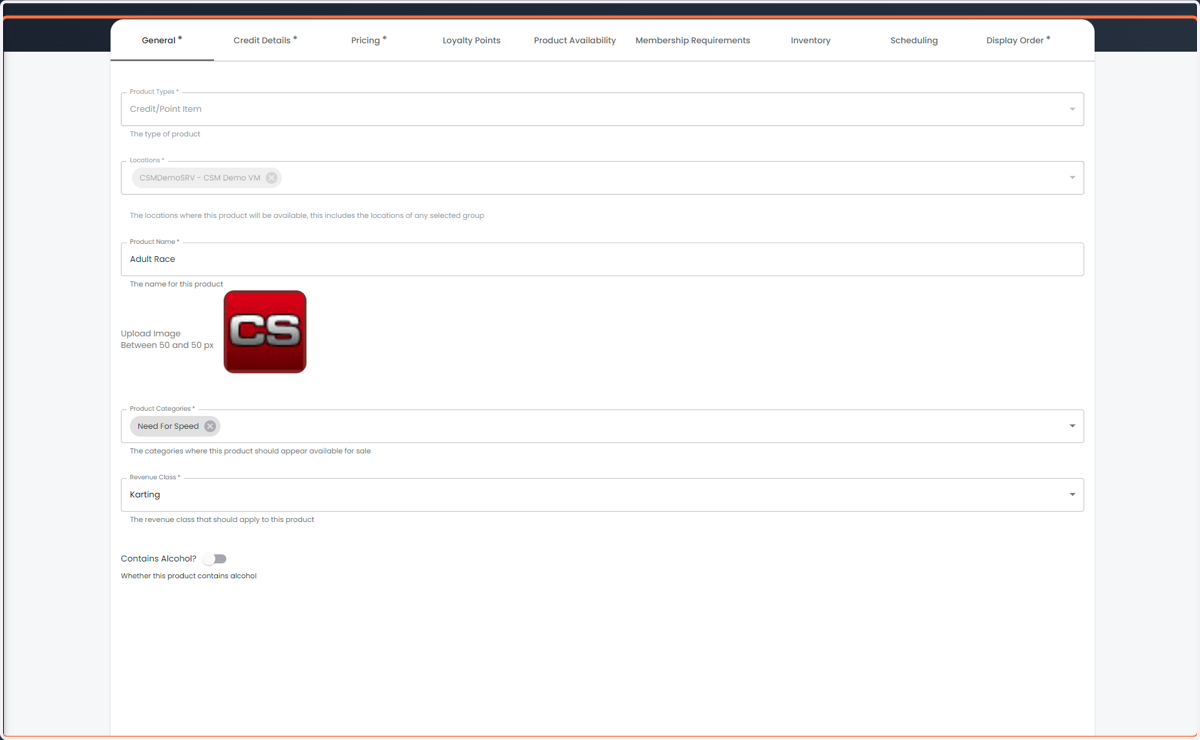Click the CS product image thumbnail
Viewport: 1200px width, 740px height.
pyautogui.click(x=265, y=332)
